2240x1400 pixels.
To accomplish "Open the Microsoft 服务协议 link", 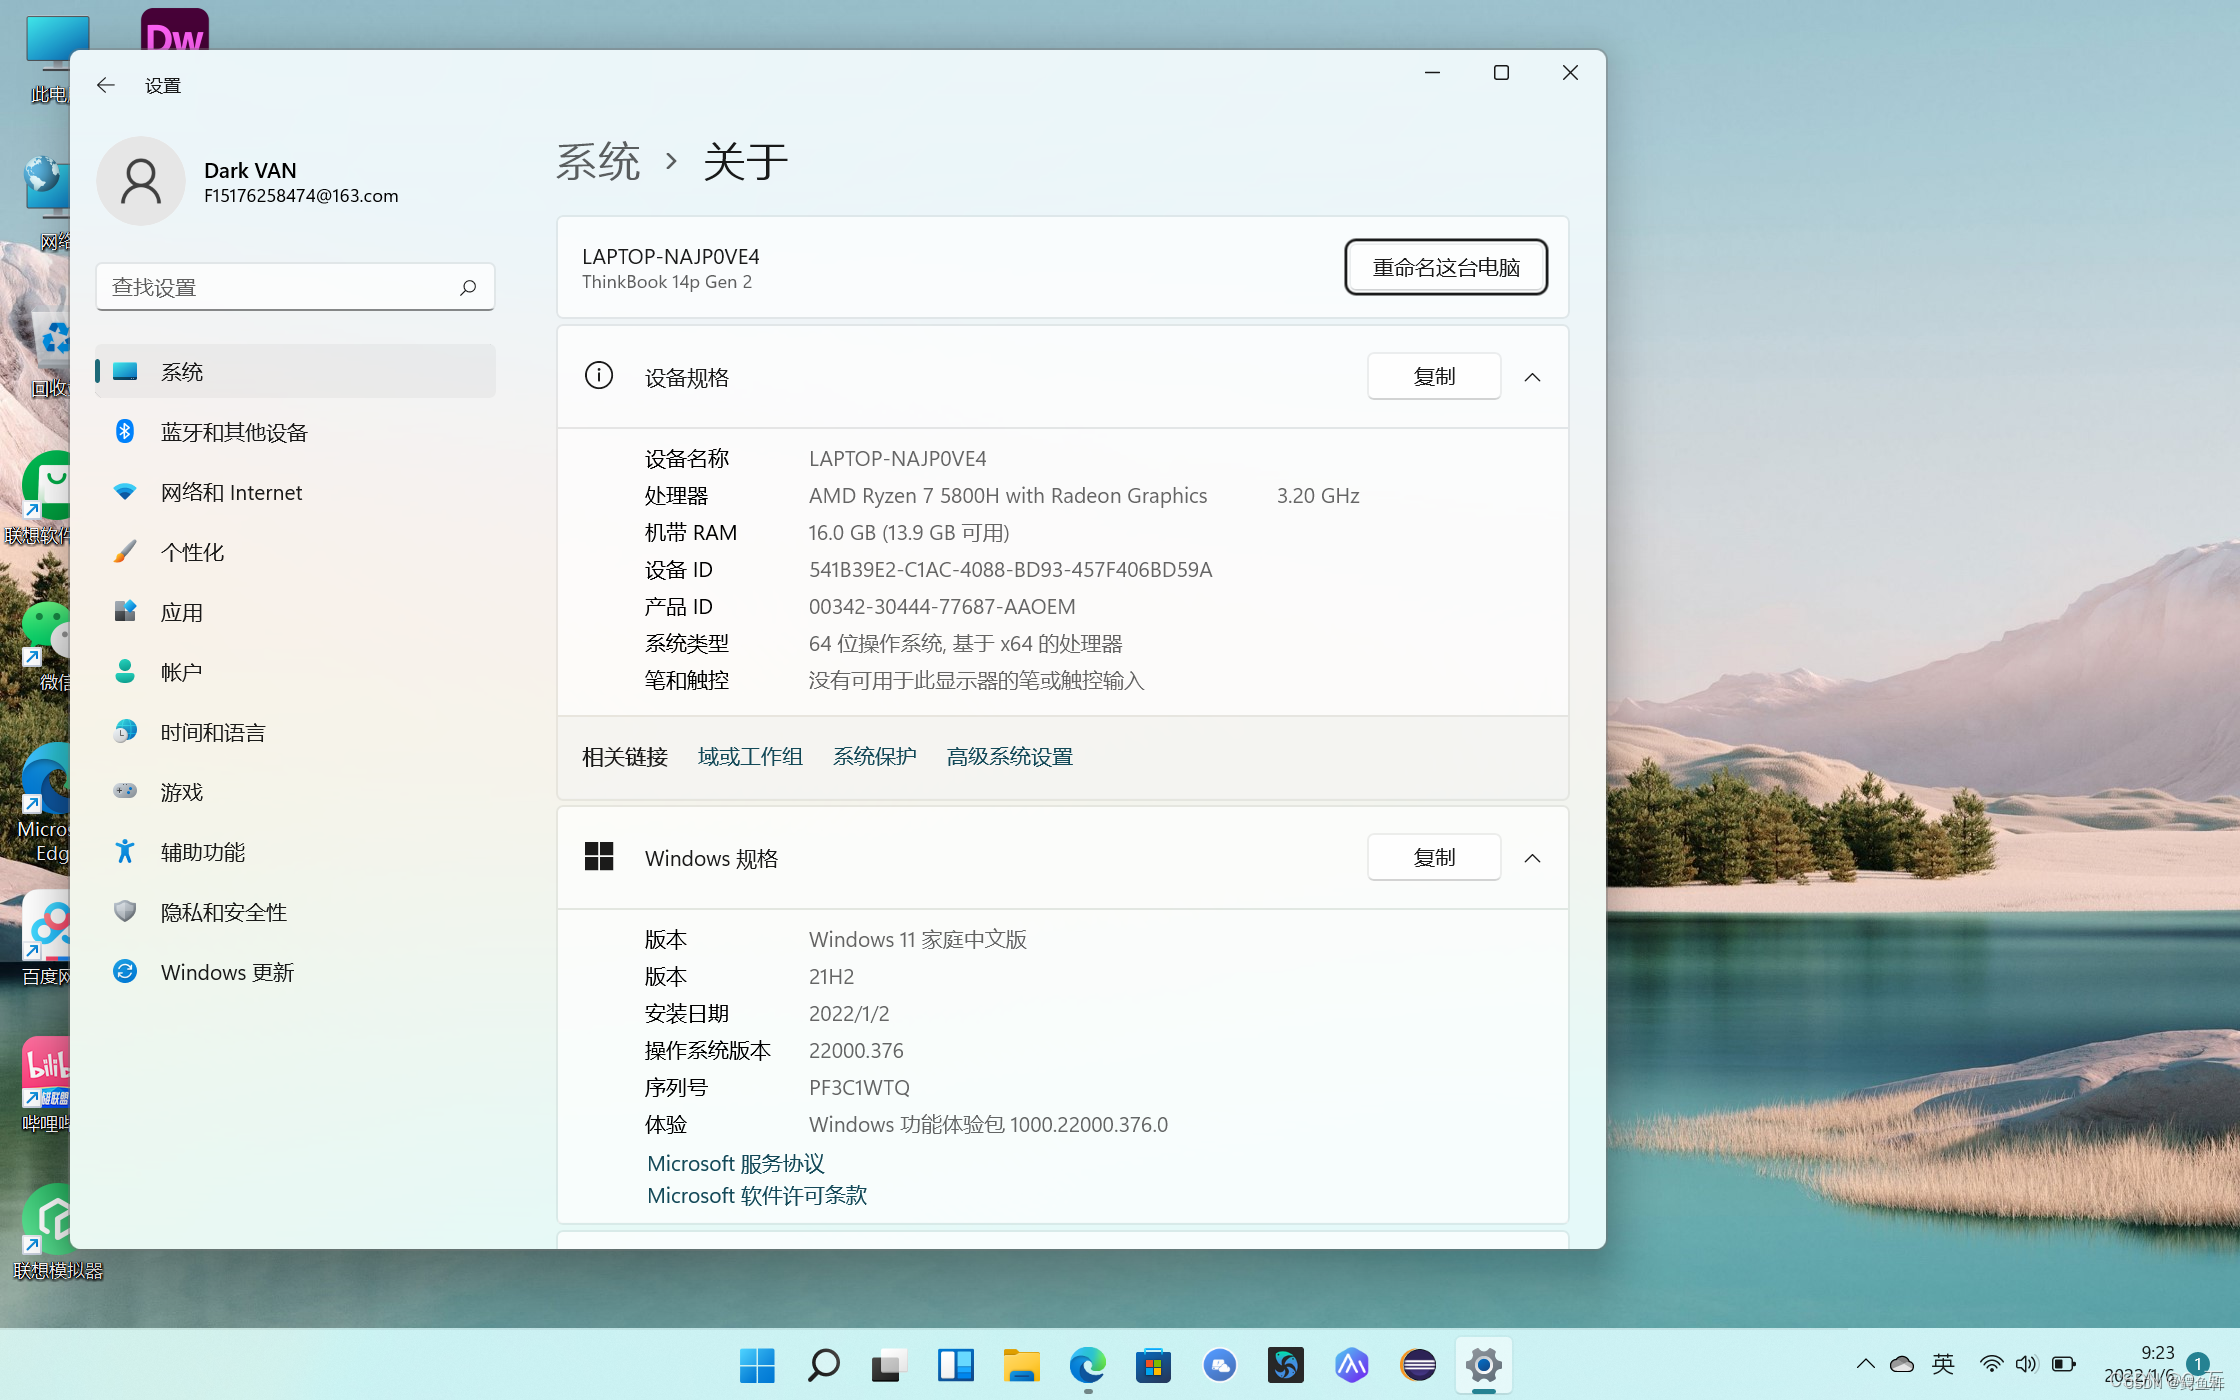I will [x=736, y=1164].
